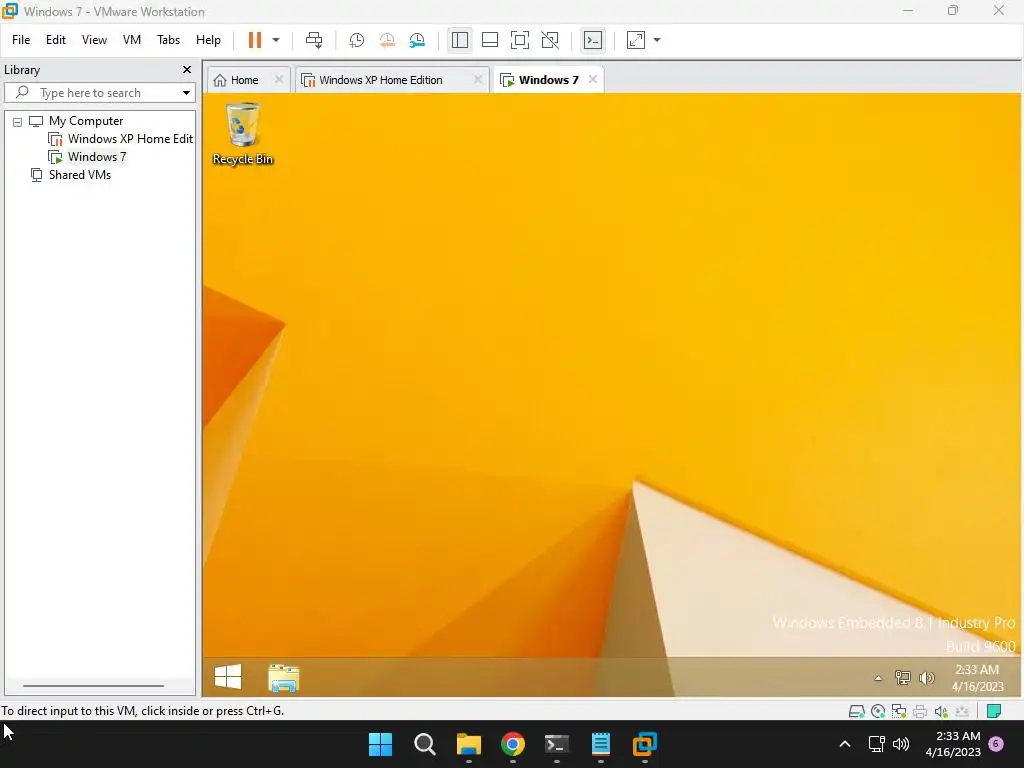Viewport: 1024px width, 768px height.
Task: Close the Windows XP Home Edition tab
Action: [477, 79]
